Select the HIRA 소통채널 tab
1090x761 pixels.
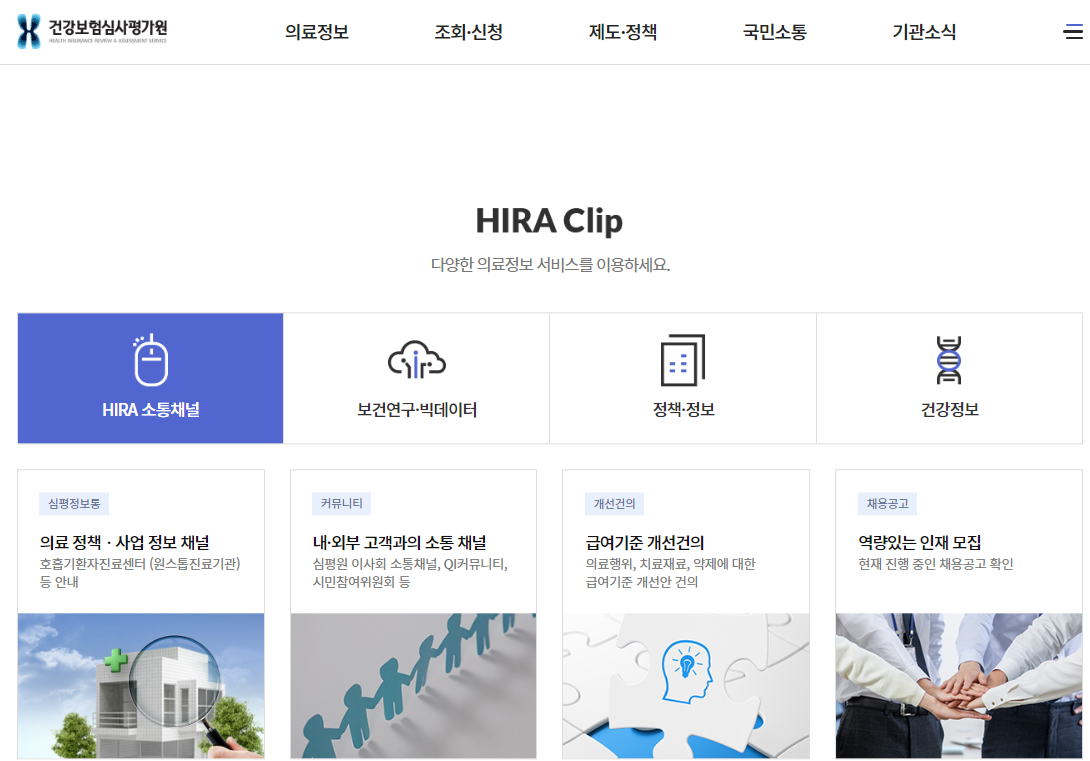(x=150, y=378)
